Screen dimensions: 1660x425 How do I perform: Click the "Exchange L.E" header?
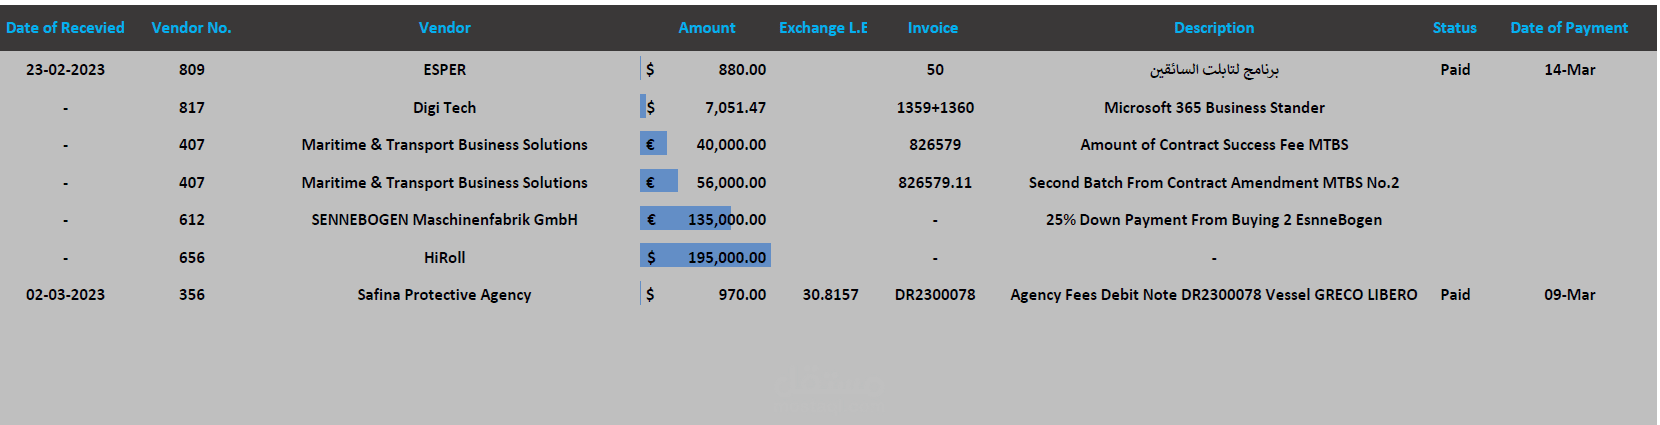tap(823, 28)
